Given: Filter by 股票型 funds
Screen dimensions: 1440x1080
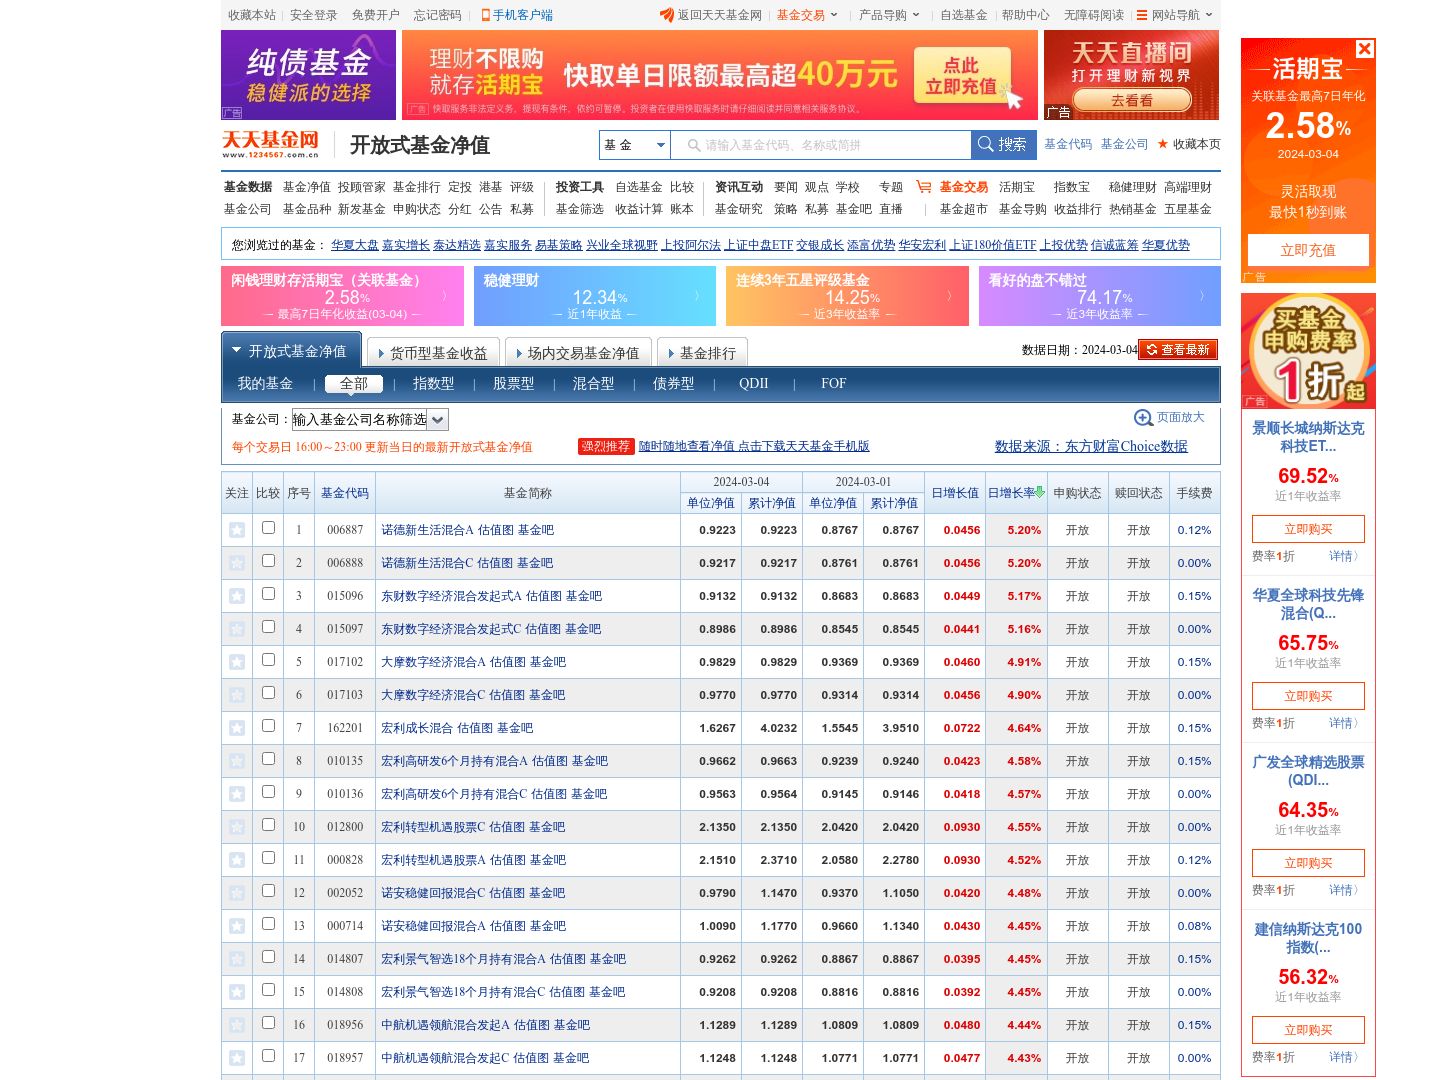Looking at the screenshot, I should [513, 384].
